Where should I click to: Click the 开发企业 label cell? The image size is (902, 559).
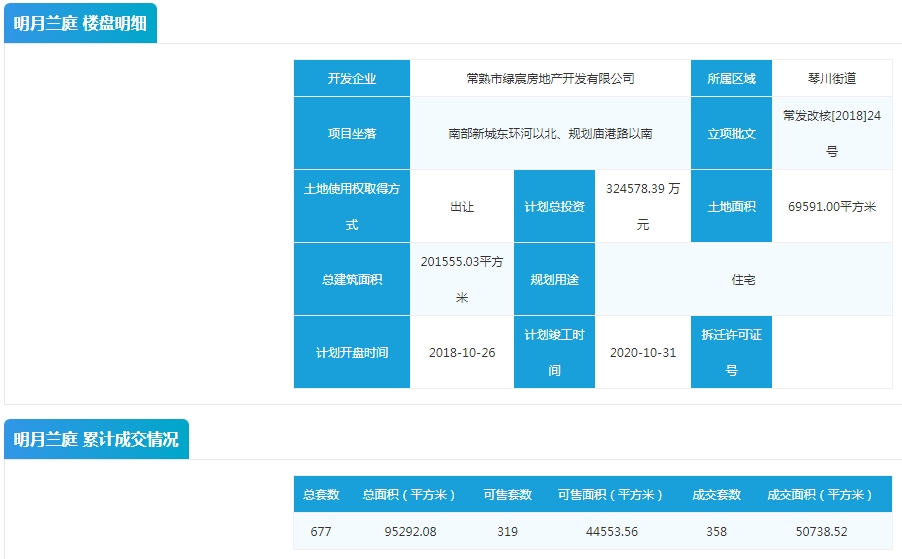352,78
